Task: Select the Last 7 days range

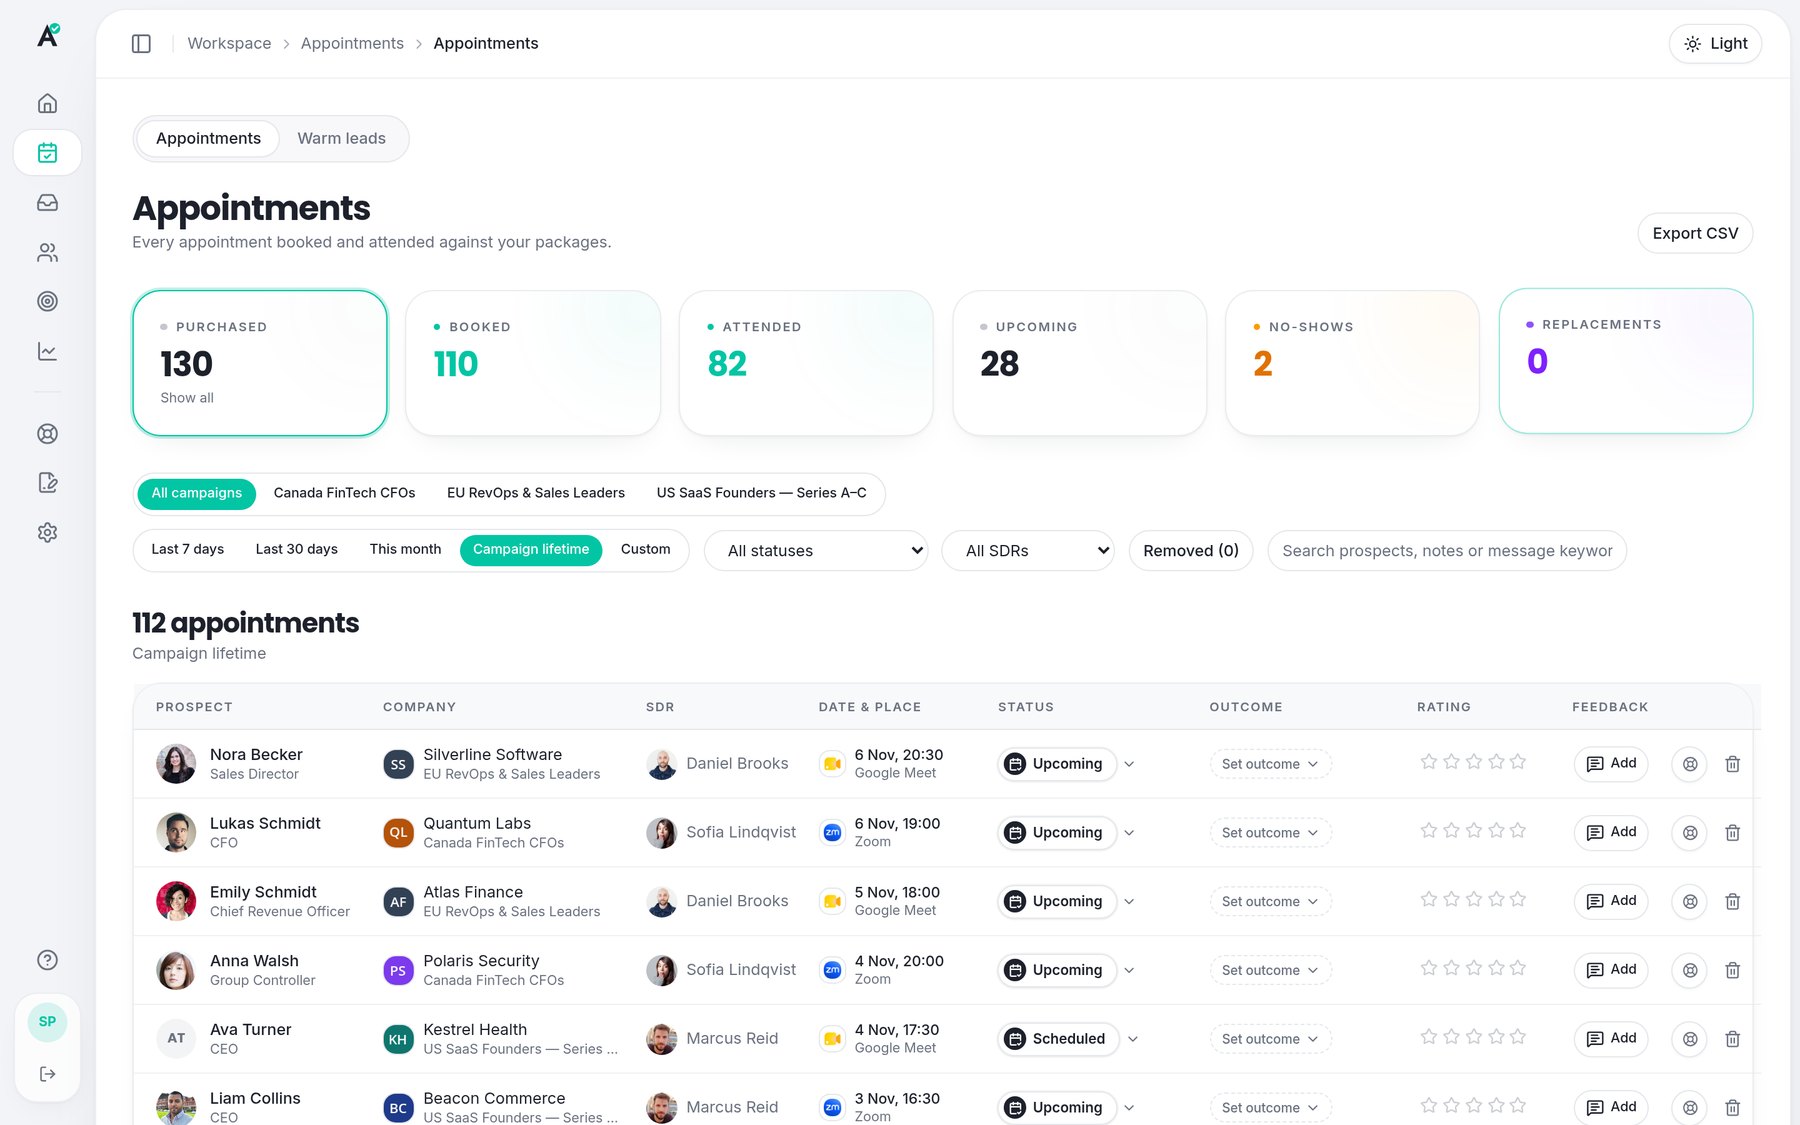Action: point(187,550)
